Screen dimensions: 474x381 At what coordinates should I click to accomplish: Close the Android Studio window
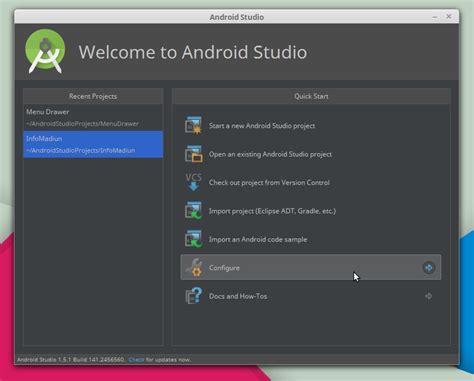point(449,16)
